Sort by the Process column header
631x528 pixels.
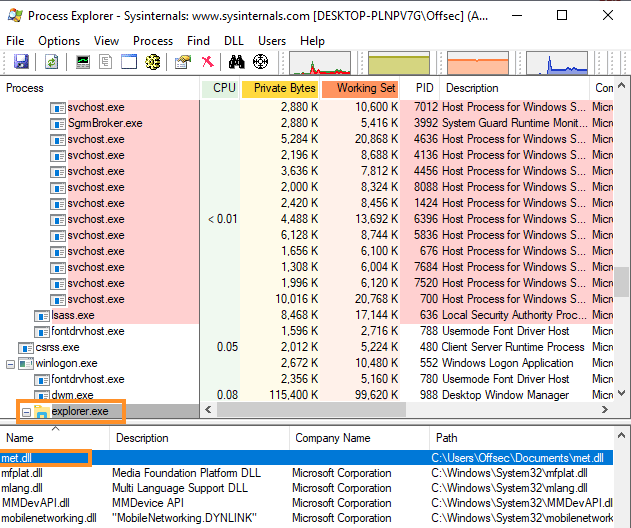coord(100,88)
